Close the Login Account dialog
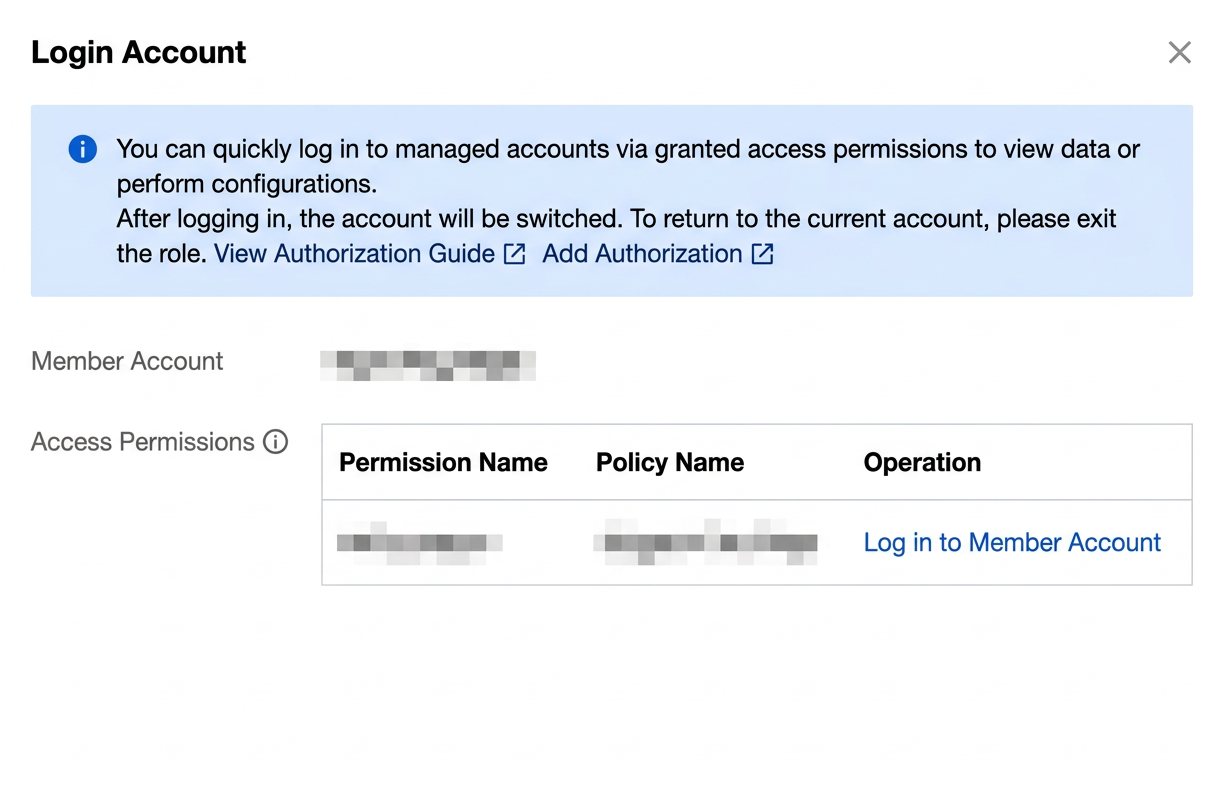 pyautogui.click(x=1180, y=53)
